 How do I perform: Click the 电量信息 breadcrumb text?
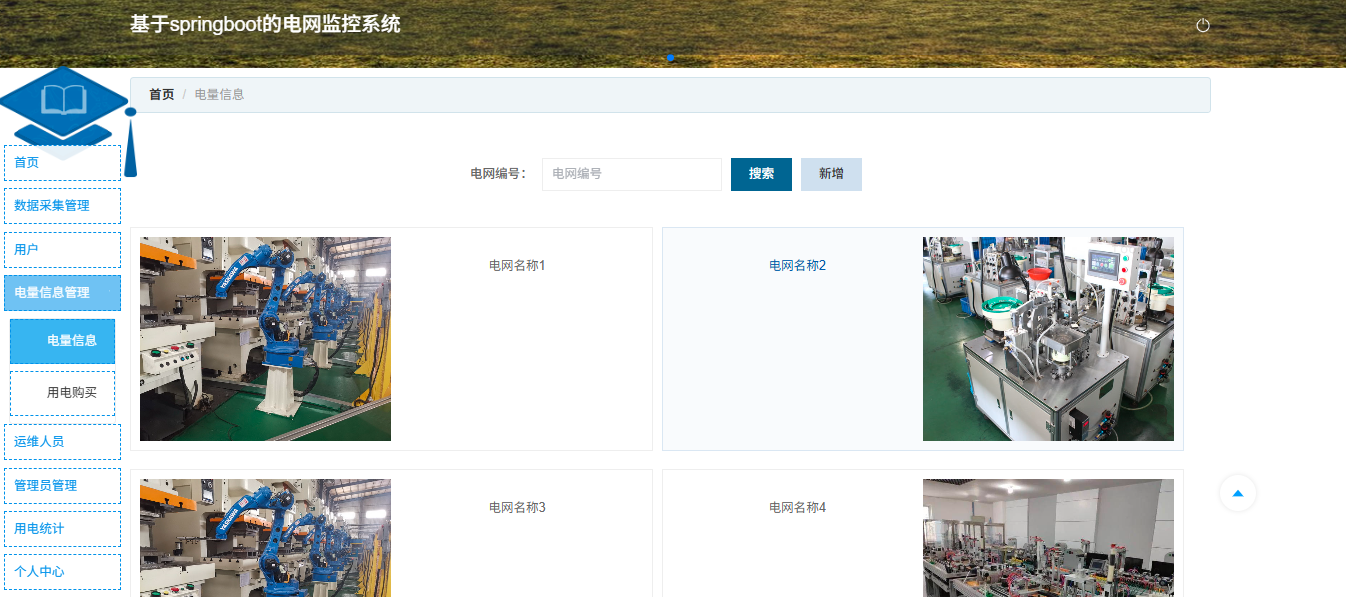point(219,95)
